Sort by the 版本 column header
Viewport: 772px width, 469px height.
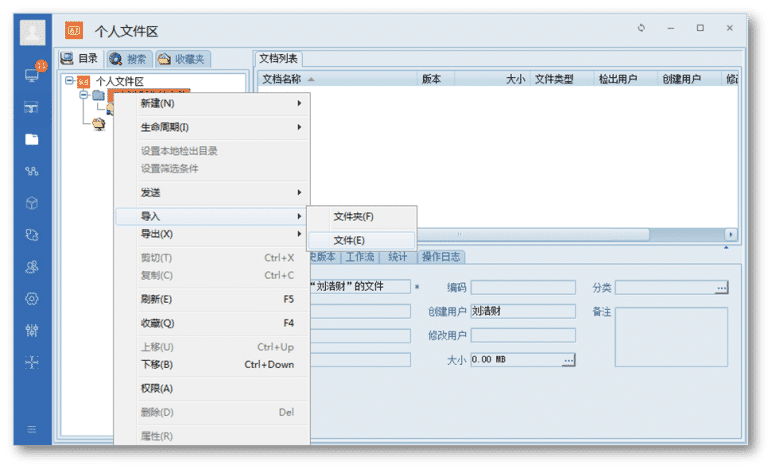[436, 79]
